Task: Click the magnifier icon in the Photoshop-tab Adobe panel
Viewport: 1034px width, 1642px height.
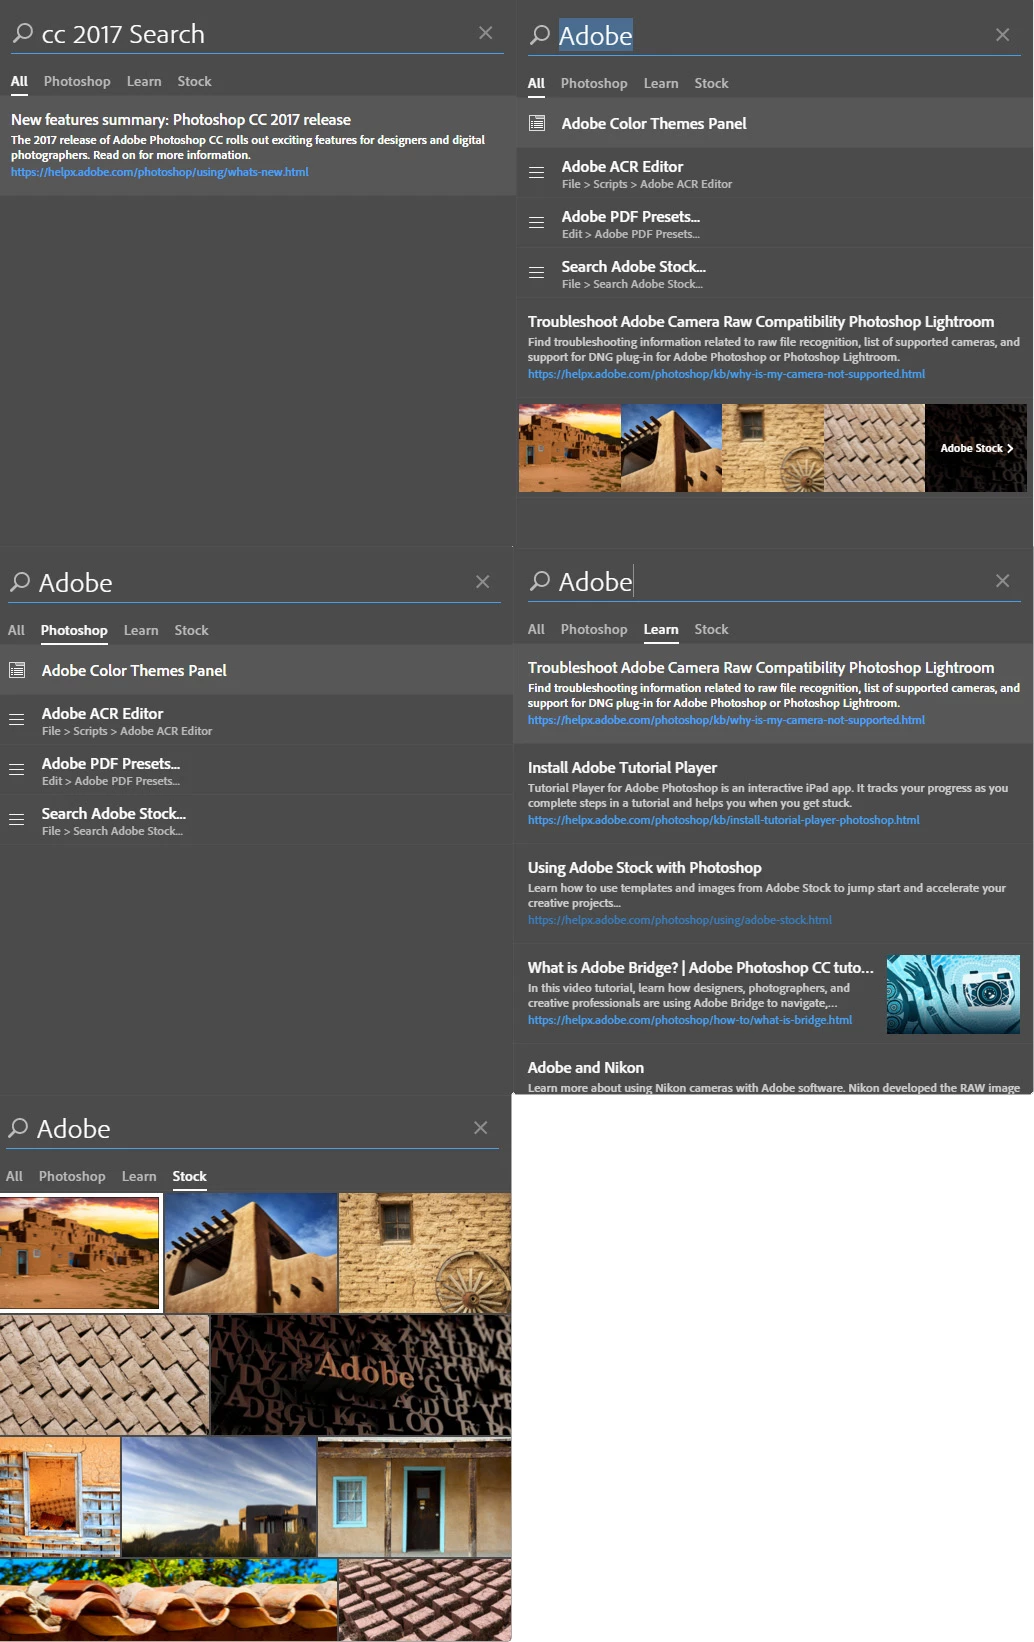Action: tap(20, 582)
